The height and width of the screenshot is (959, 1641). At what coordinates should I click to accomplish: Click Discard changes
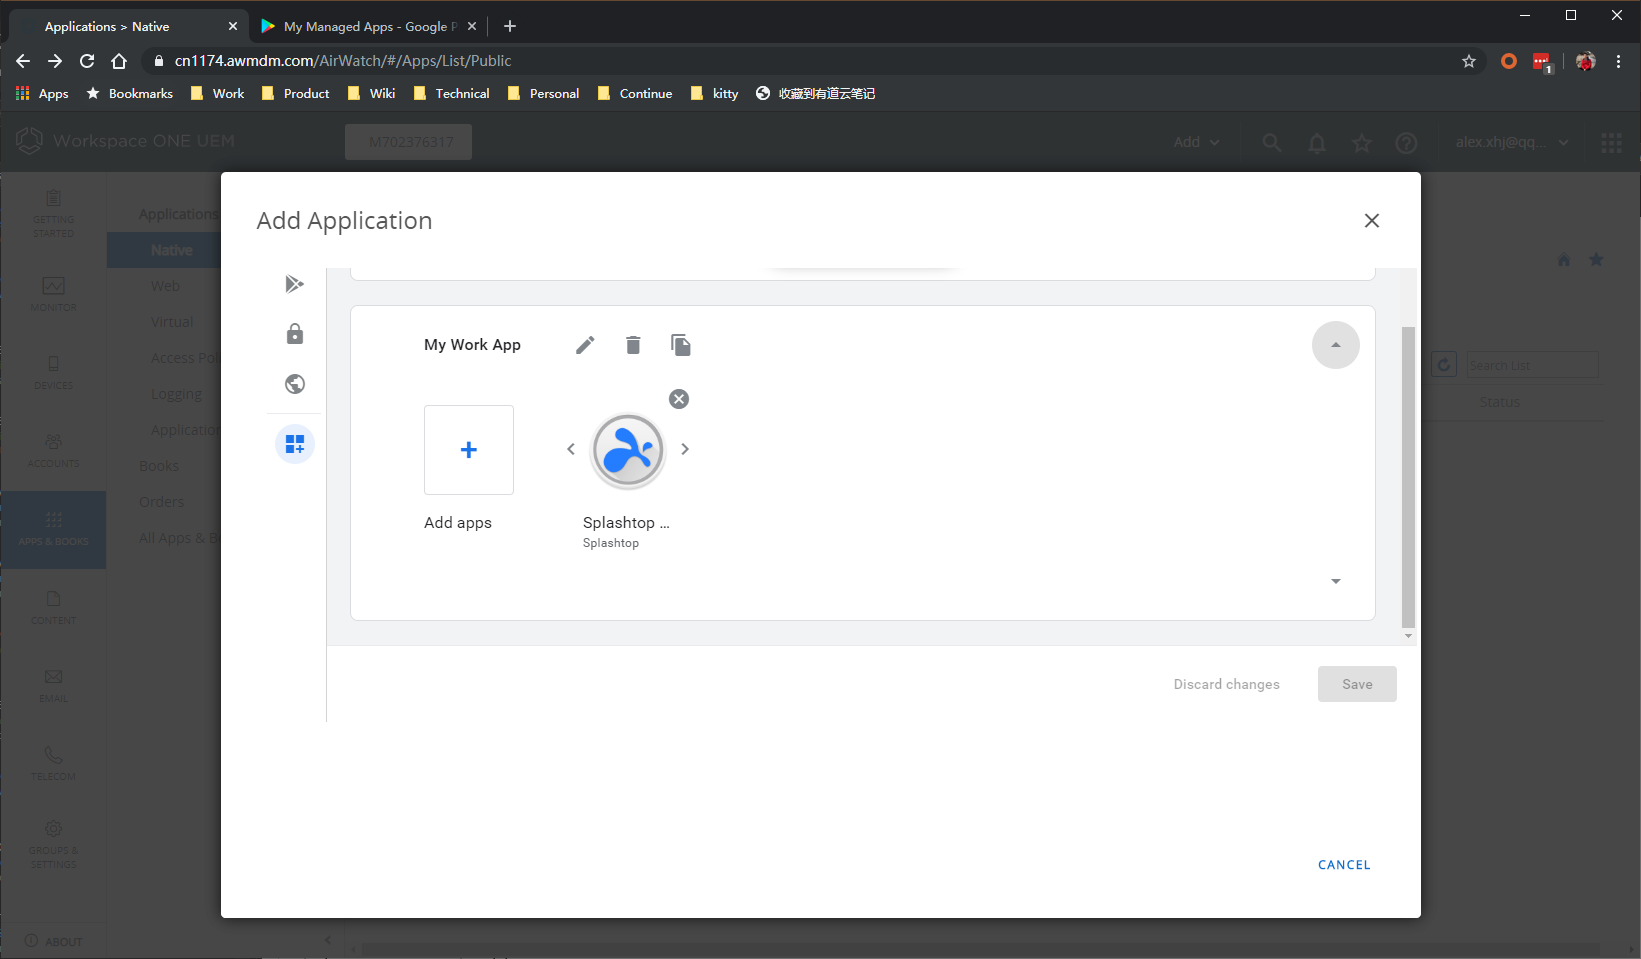click(x=1226, y=684)
